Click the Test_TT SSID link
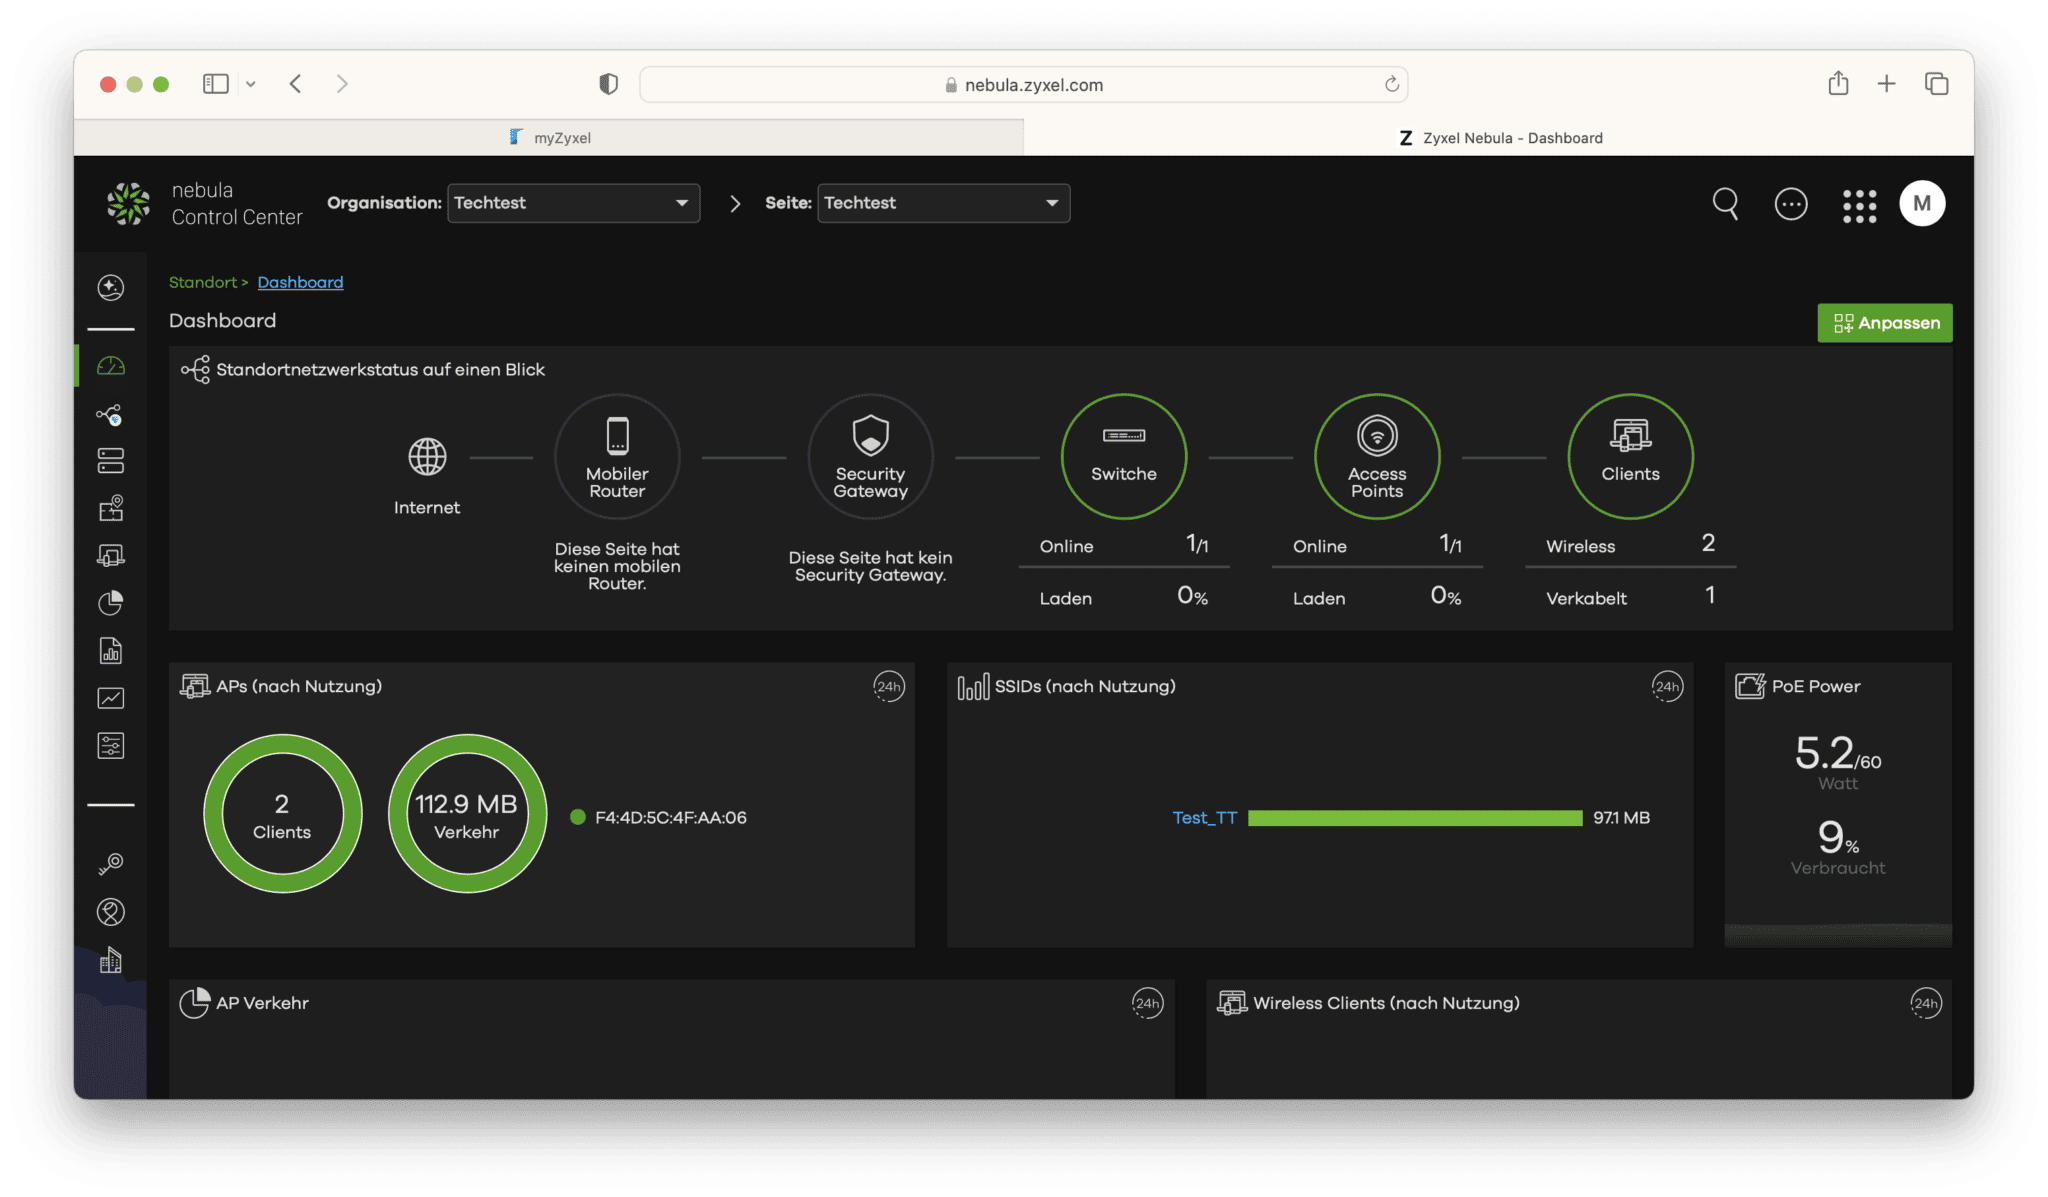This screenshot has height=1197, width=2048. [1204, 818]
